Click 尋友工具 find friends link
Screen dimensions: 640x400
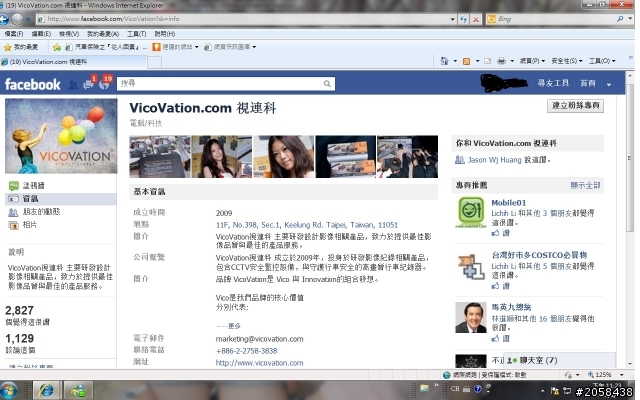(x=553, y=84)
